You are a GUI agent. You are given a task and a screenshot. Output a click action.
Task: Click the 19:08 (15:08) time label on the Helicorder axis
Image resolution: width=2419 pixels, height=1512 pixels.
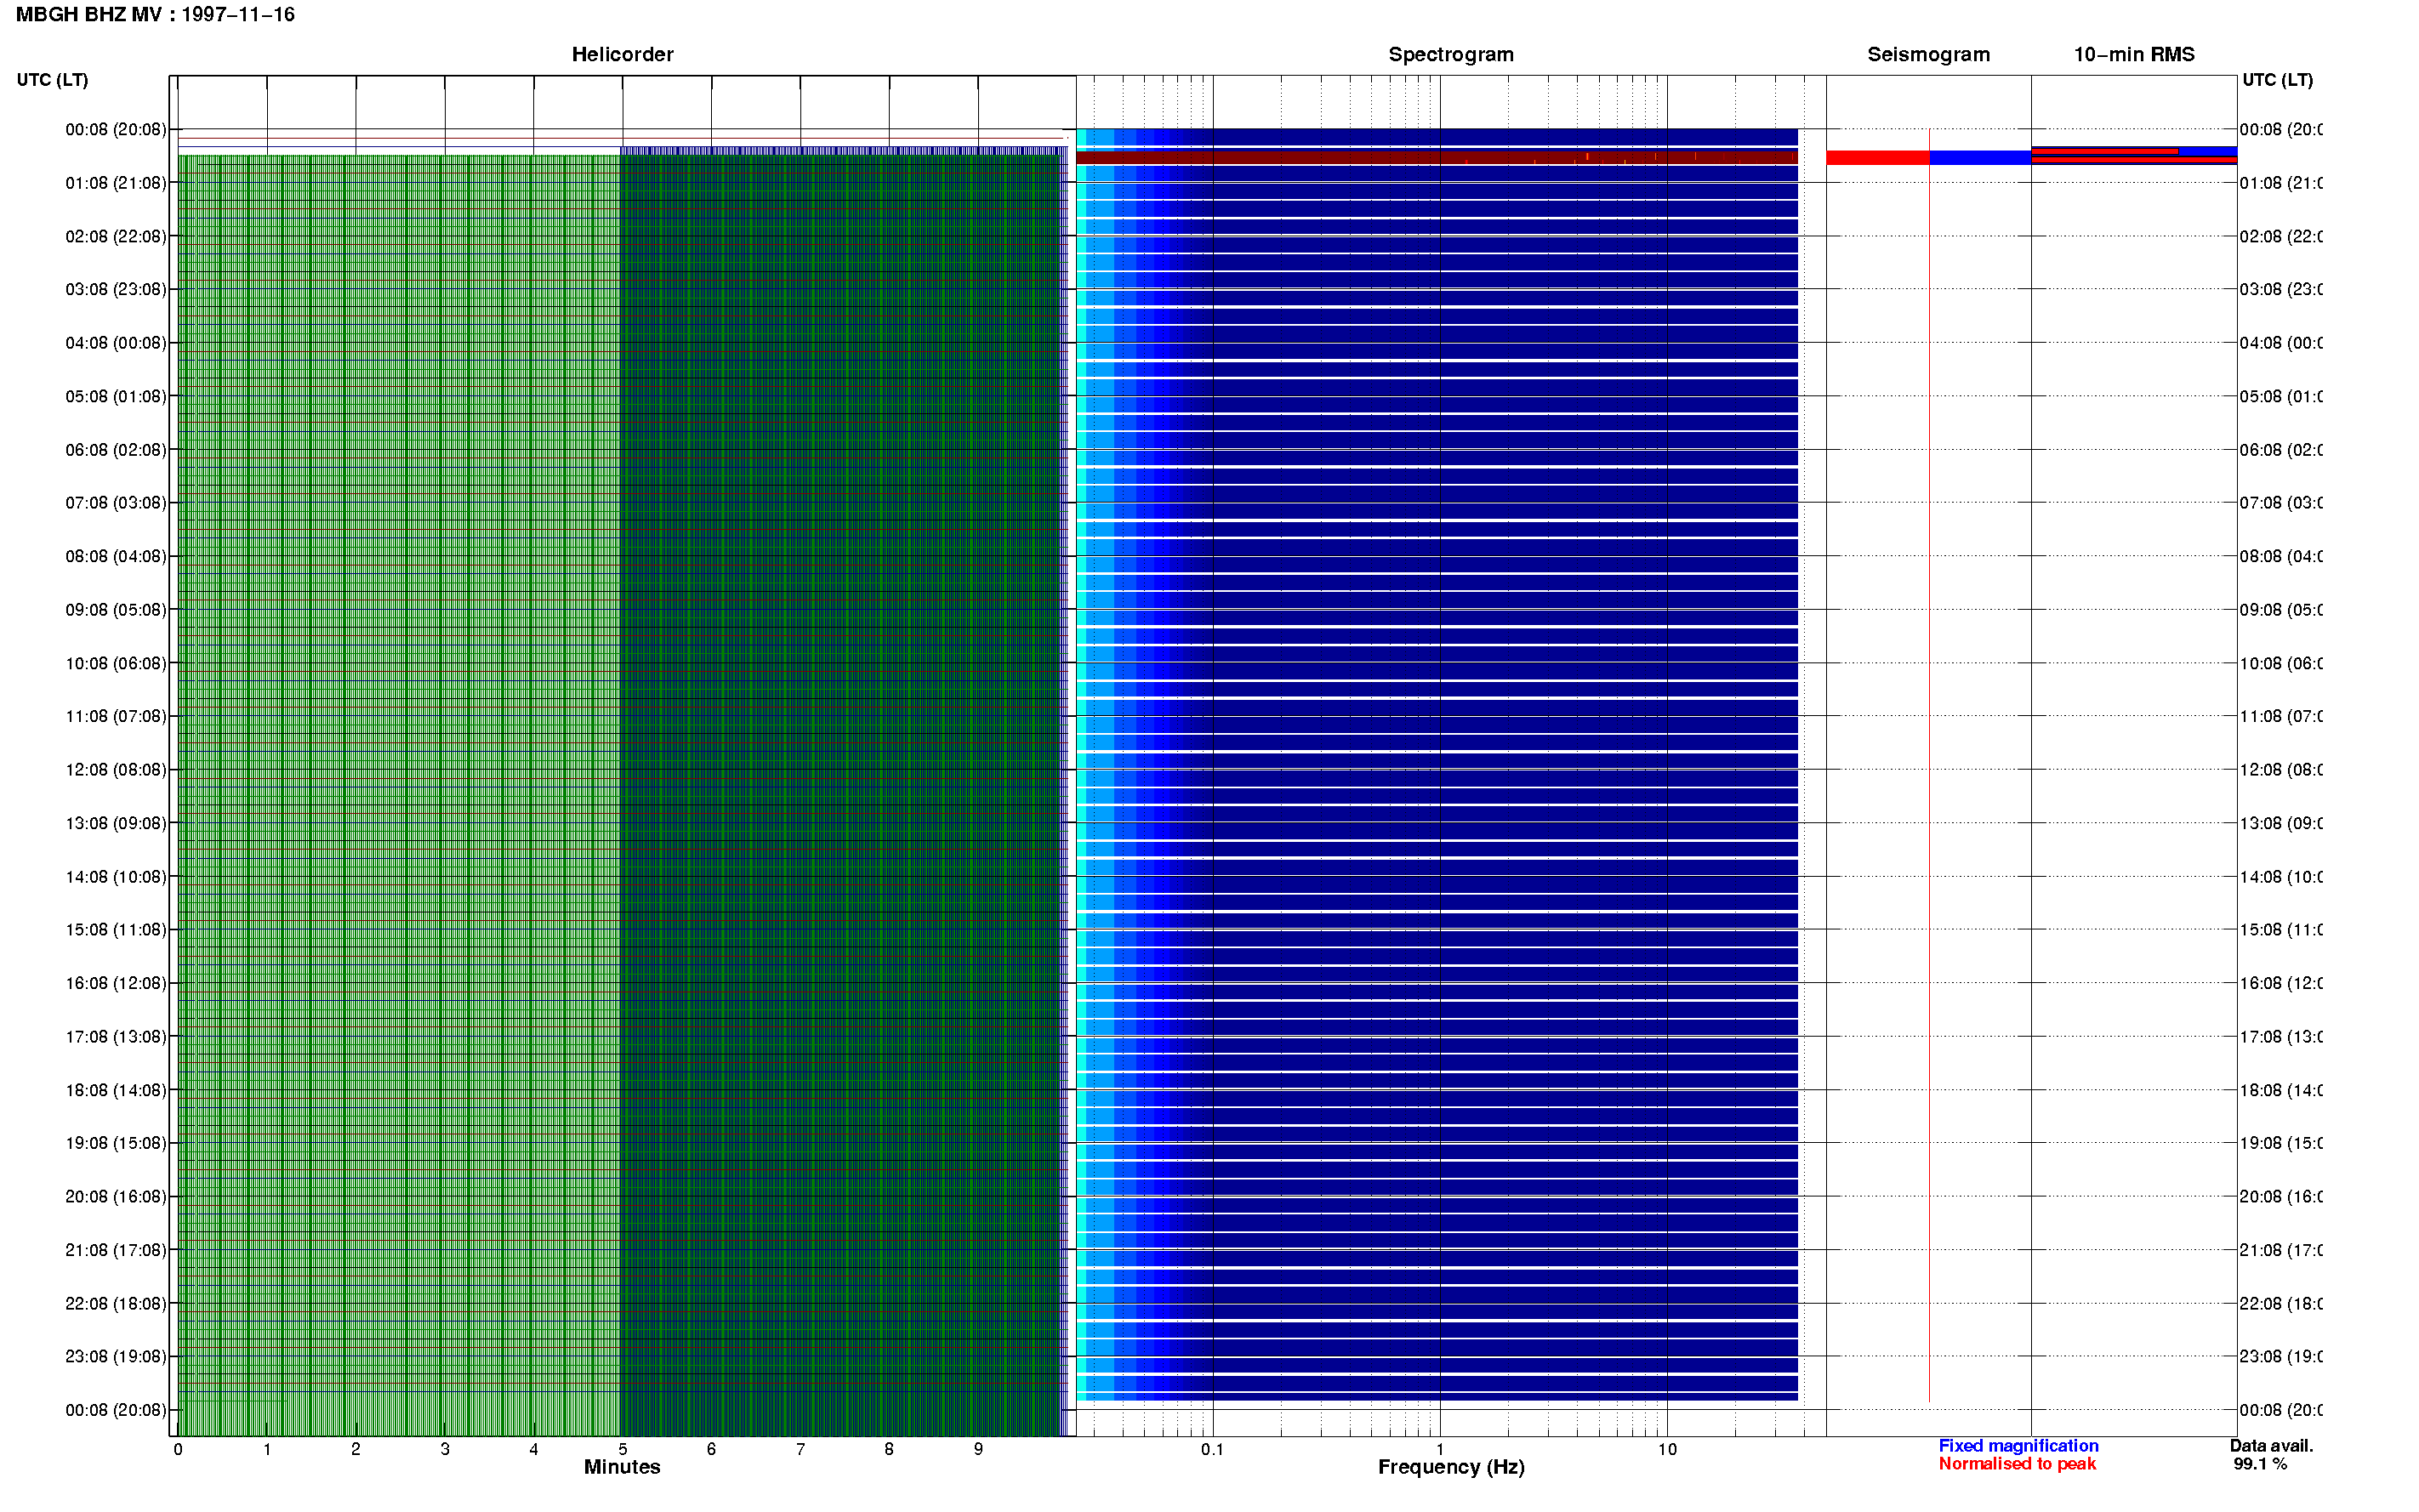click(x=116, y=1143)
